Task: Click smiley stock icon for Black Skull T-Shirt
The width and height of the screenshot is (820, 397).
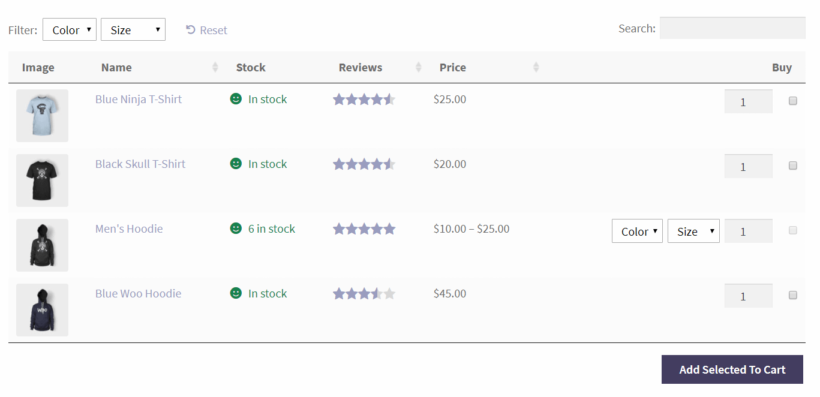Action: click(236, 163)
